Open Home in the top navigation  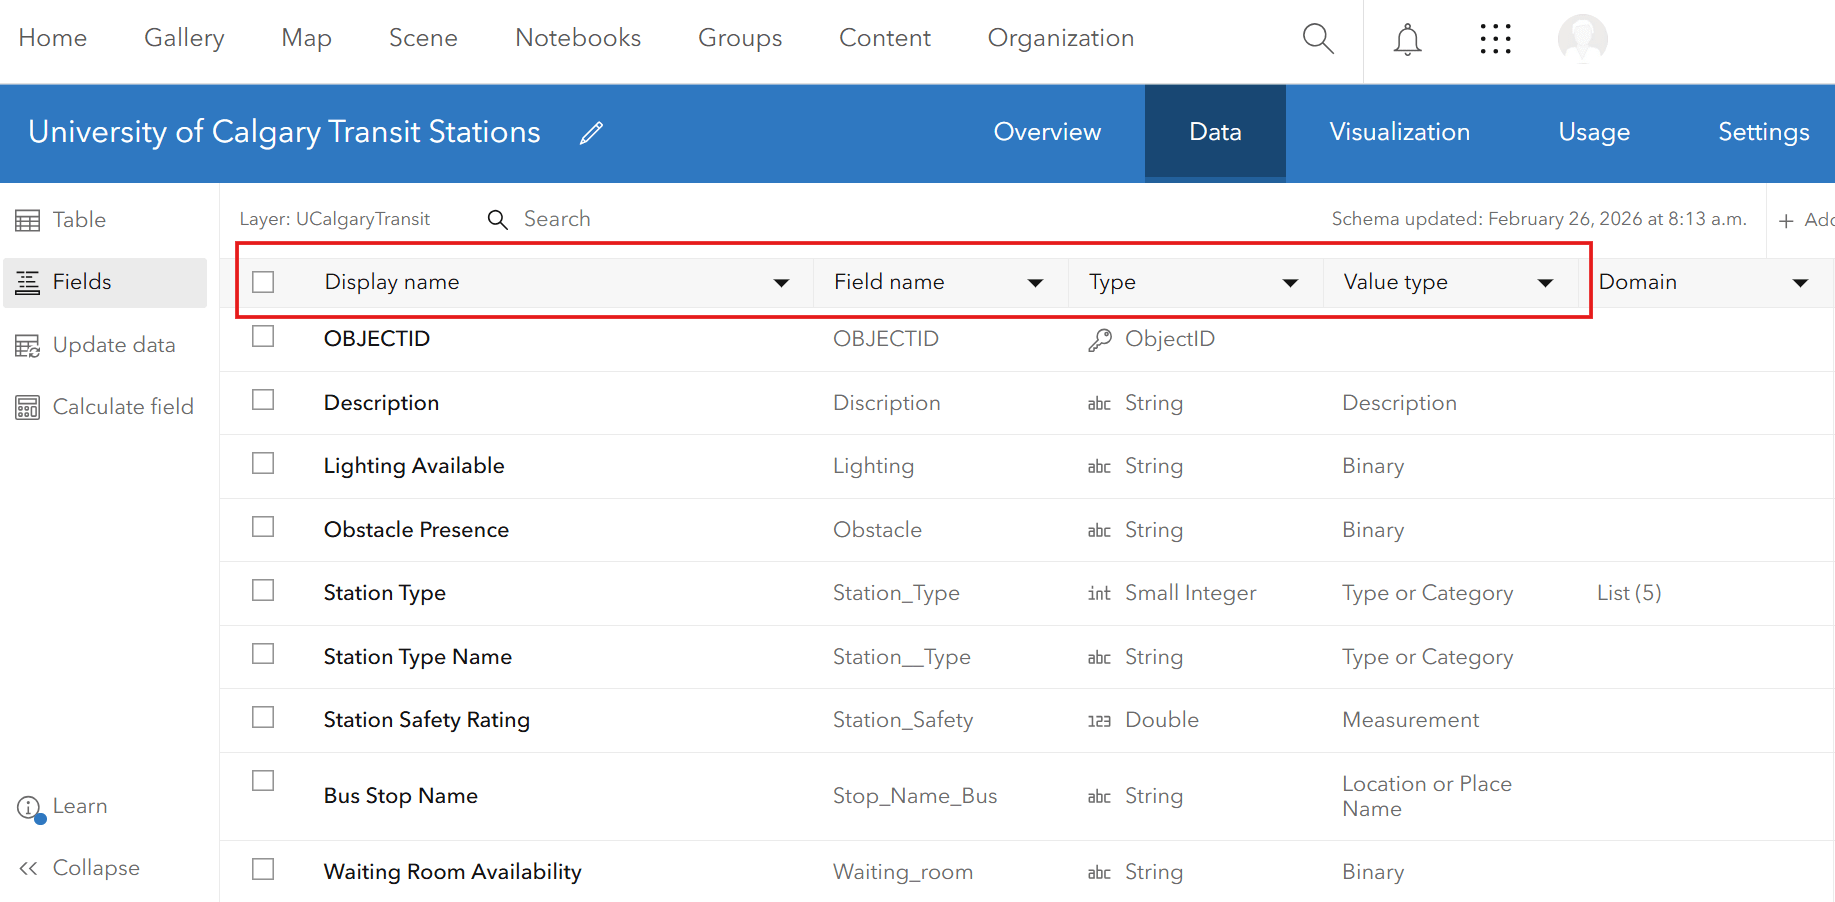coord(53,38)
